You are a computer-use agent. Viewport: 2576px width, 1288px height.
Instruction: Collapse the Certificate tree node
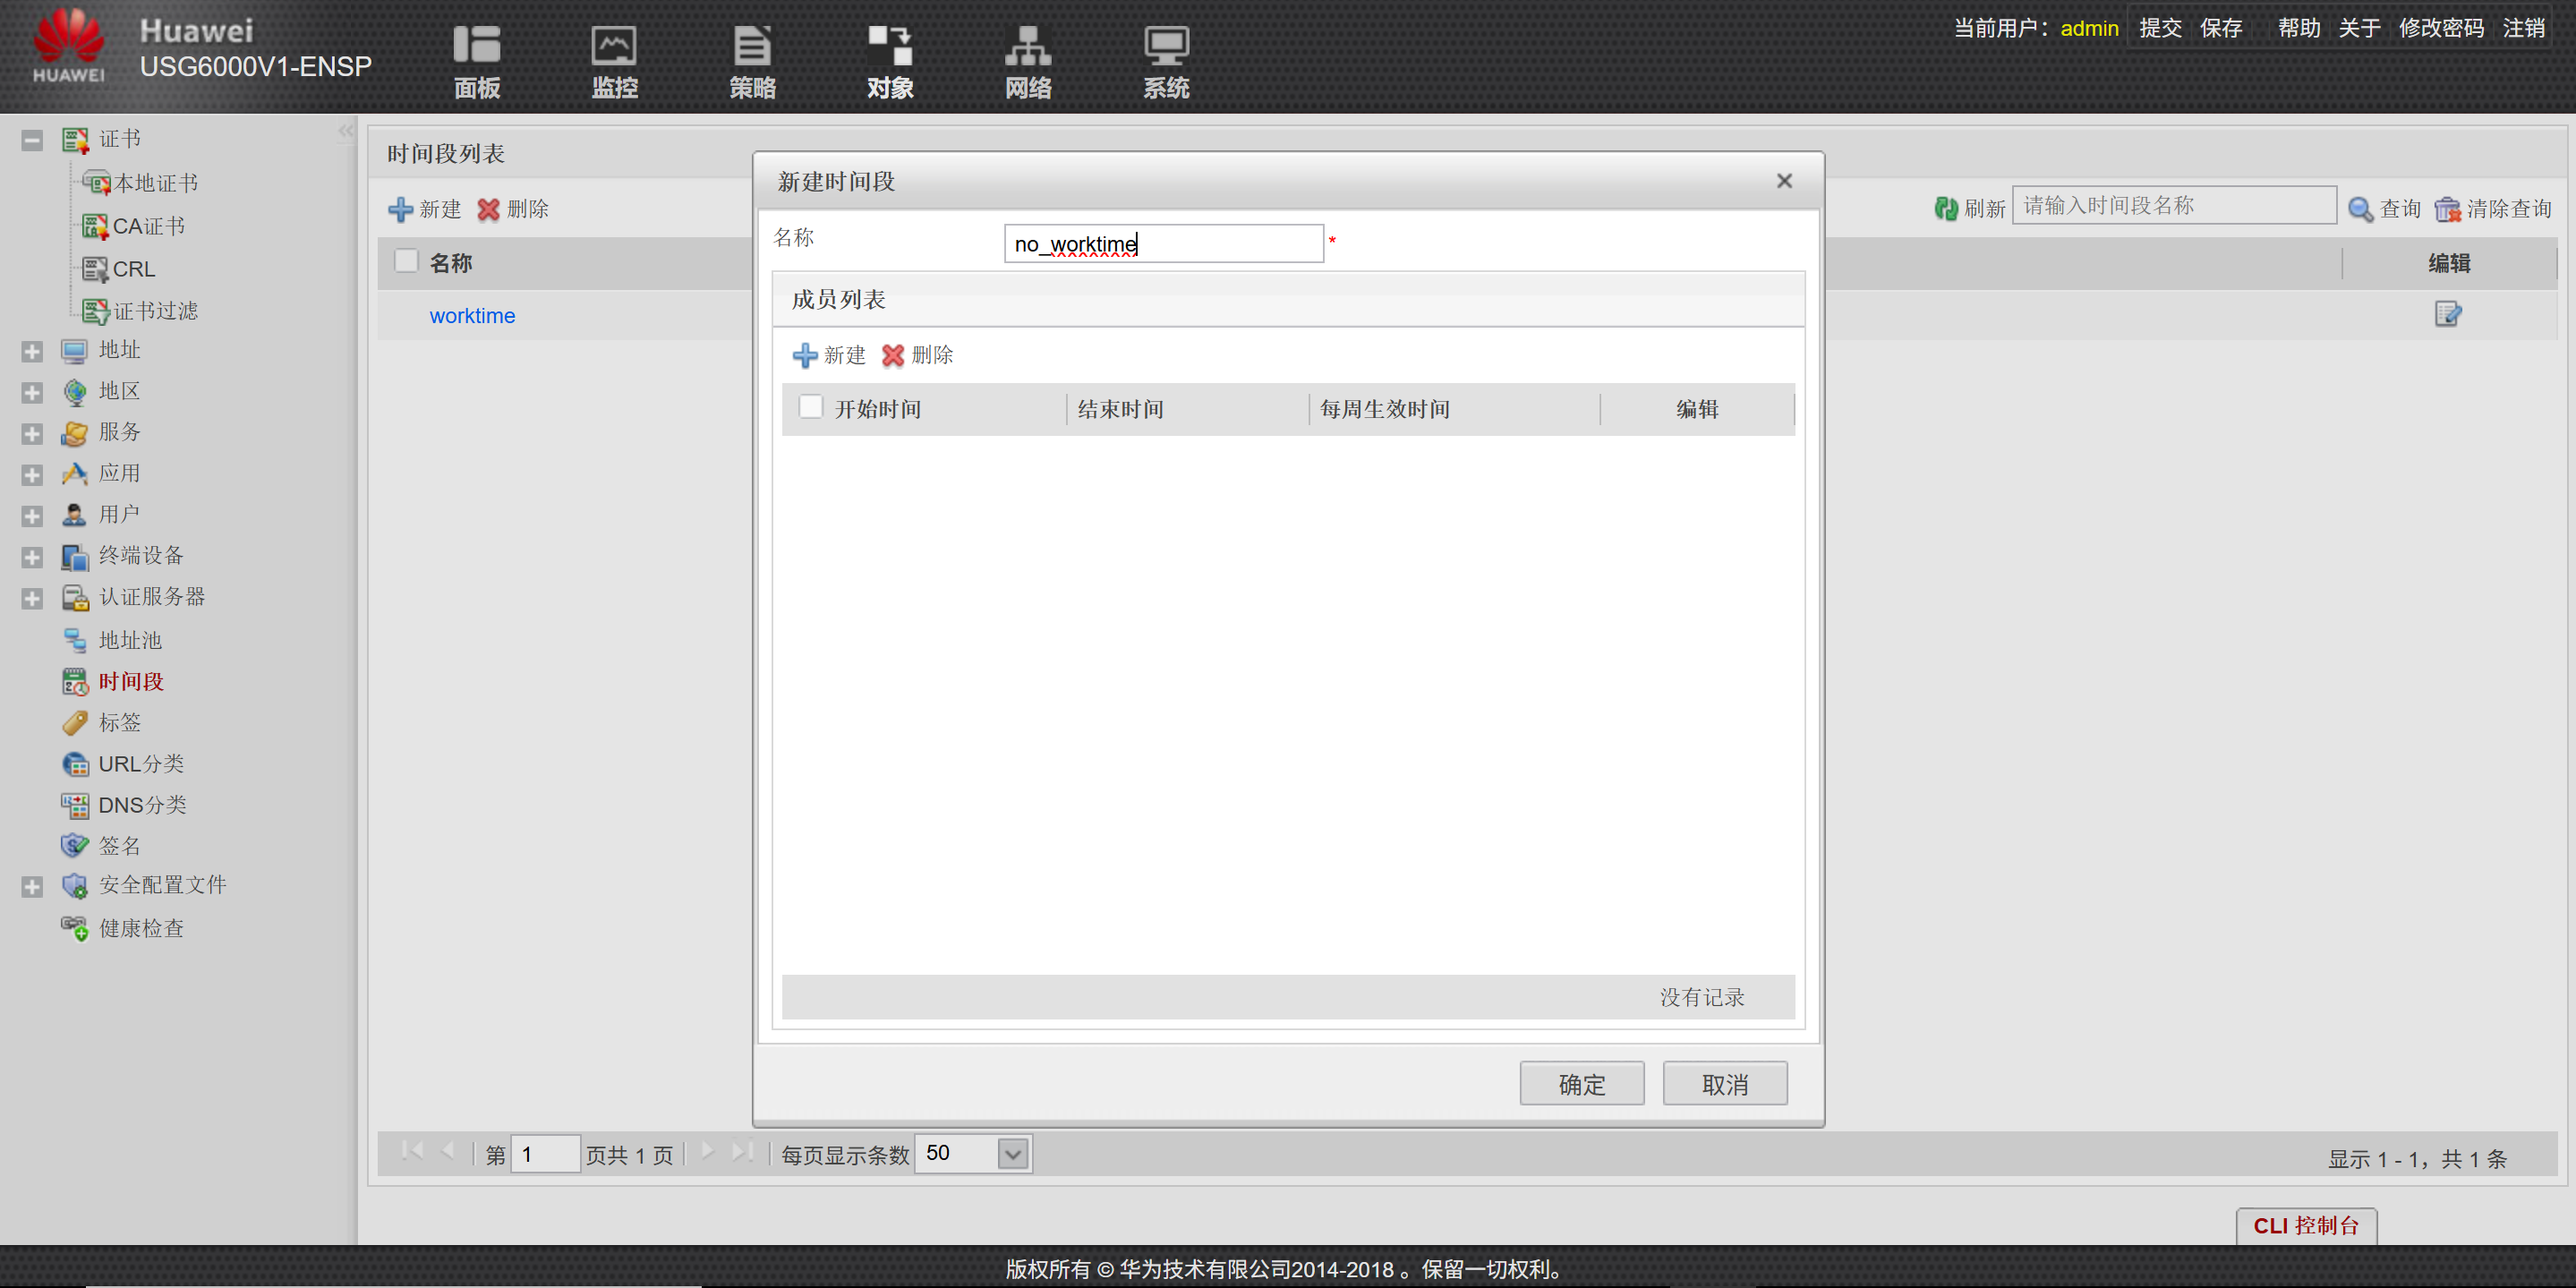coord(32,140)
